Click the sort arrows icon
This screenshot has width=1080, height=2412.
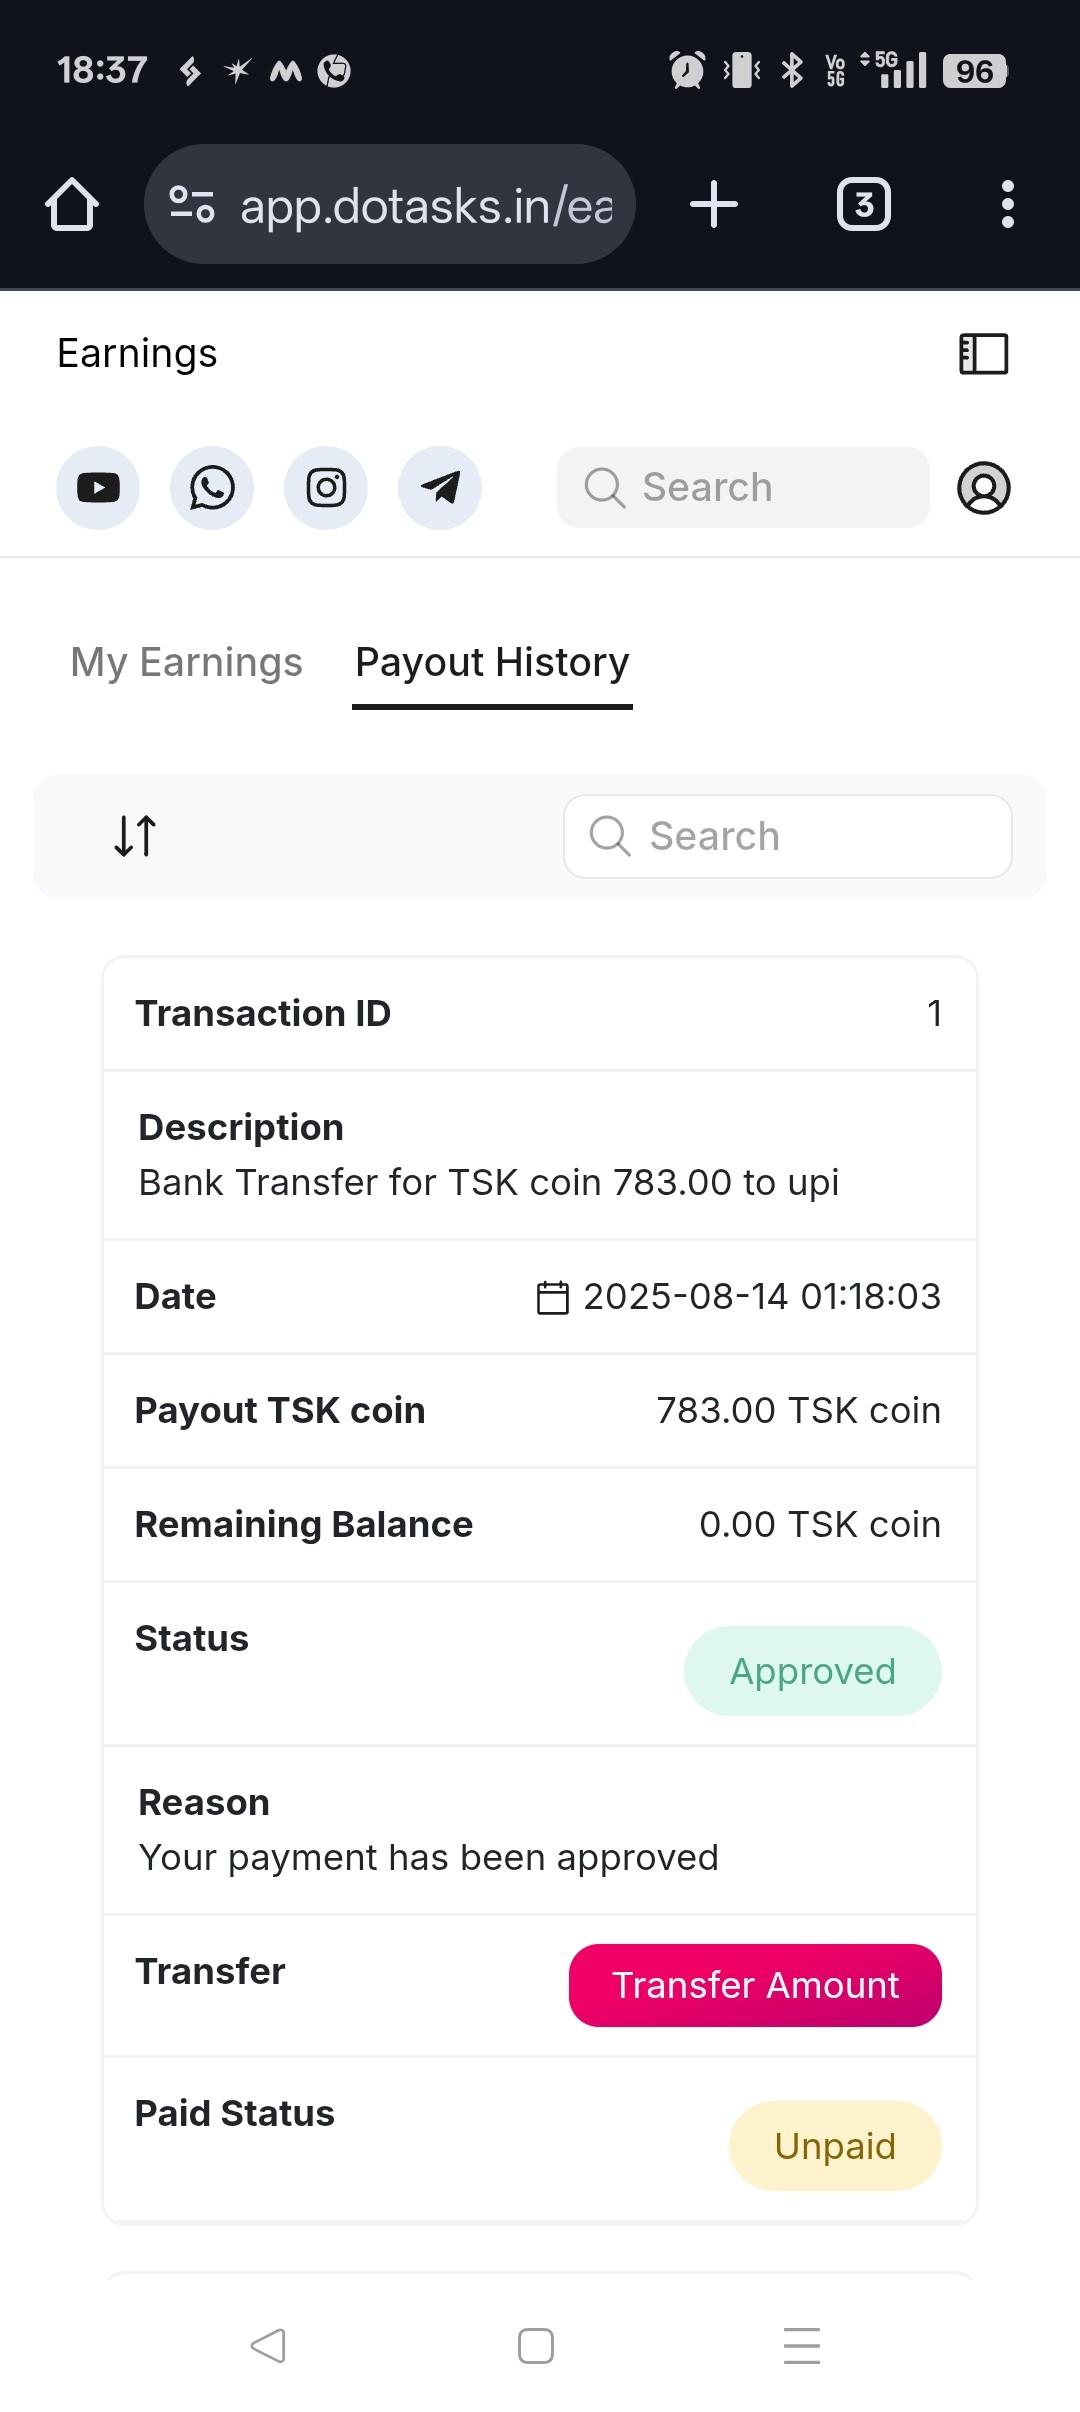pyautogui.click(x=135, y=836)
